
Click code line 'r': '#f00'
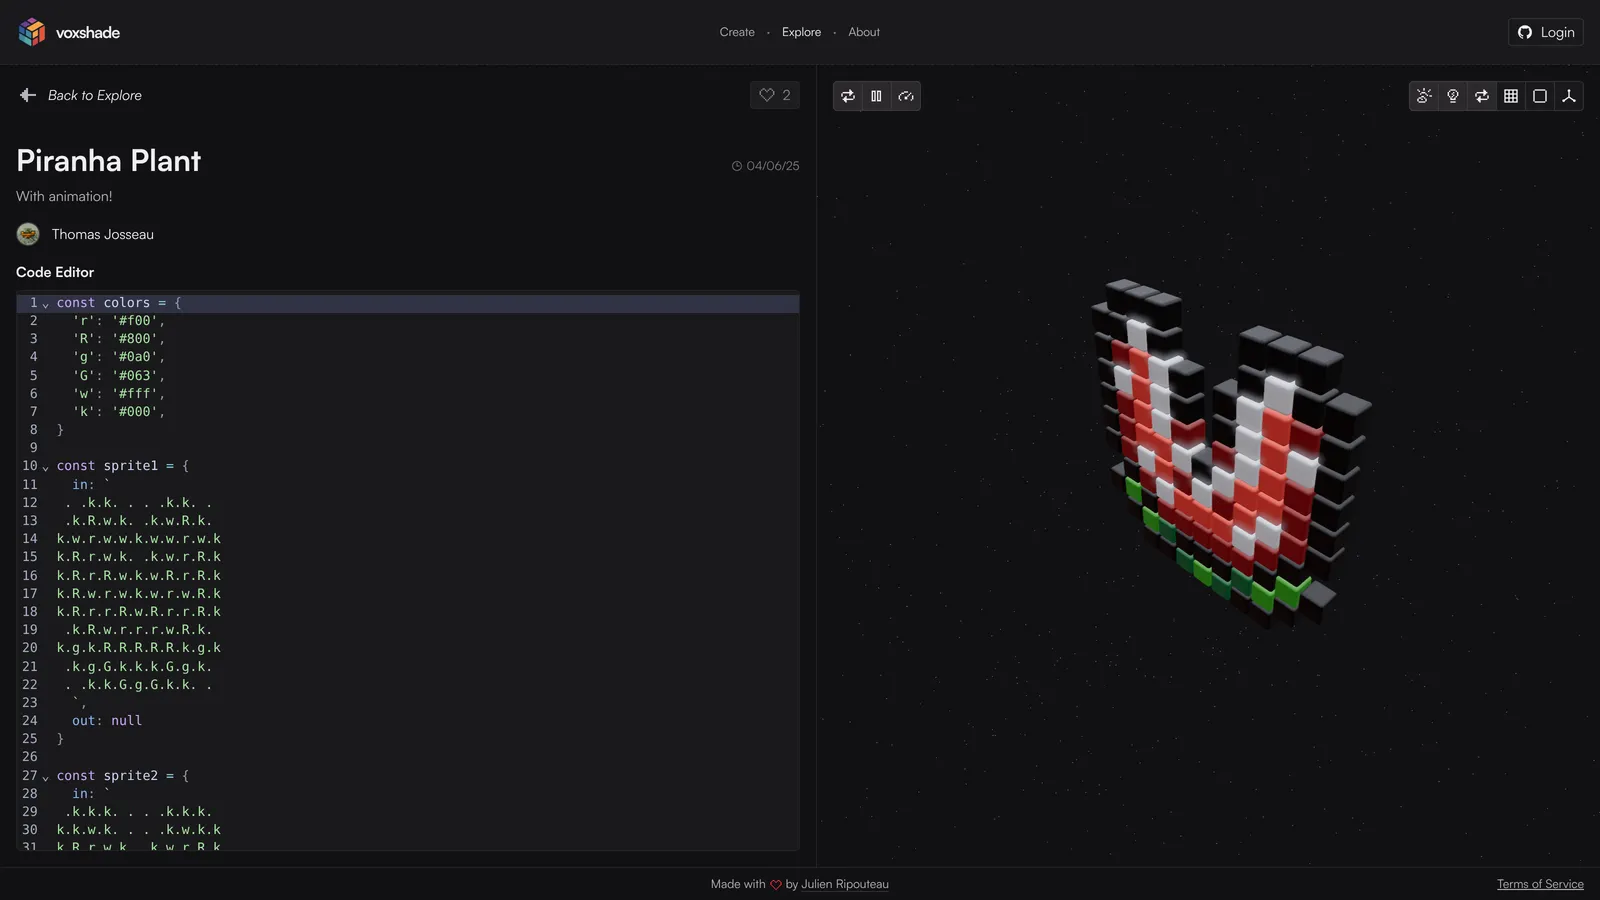(119, 321)
